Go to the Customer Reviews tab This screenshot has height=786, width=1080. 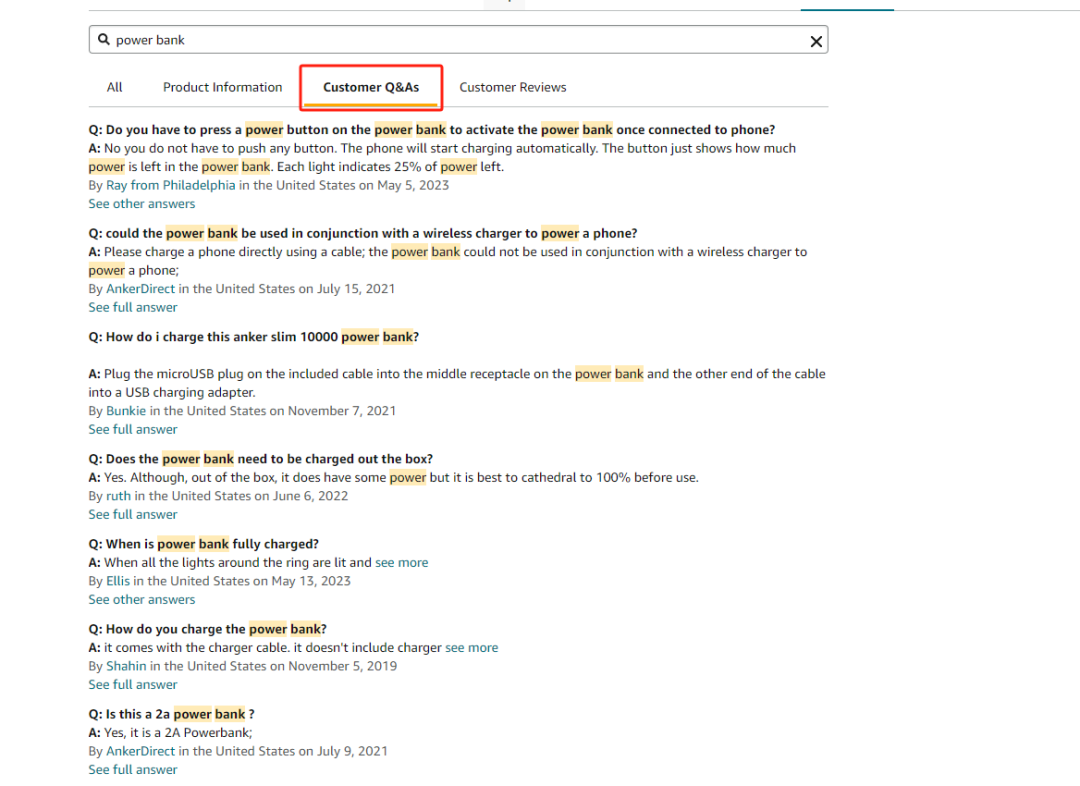512,87
